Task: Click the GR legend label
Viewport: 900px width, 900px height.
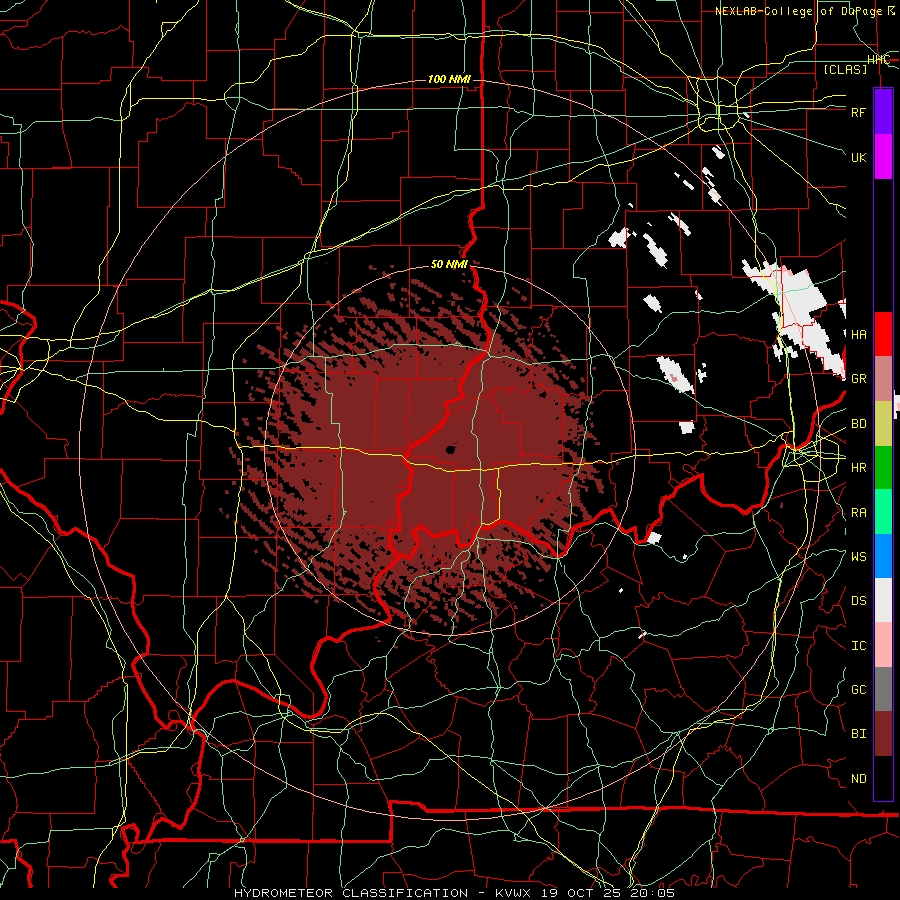Action: coord(858,379)
